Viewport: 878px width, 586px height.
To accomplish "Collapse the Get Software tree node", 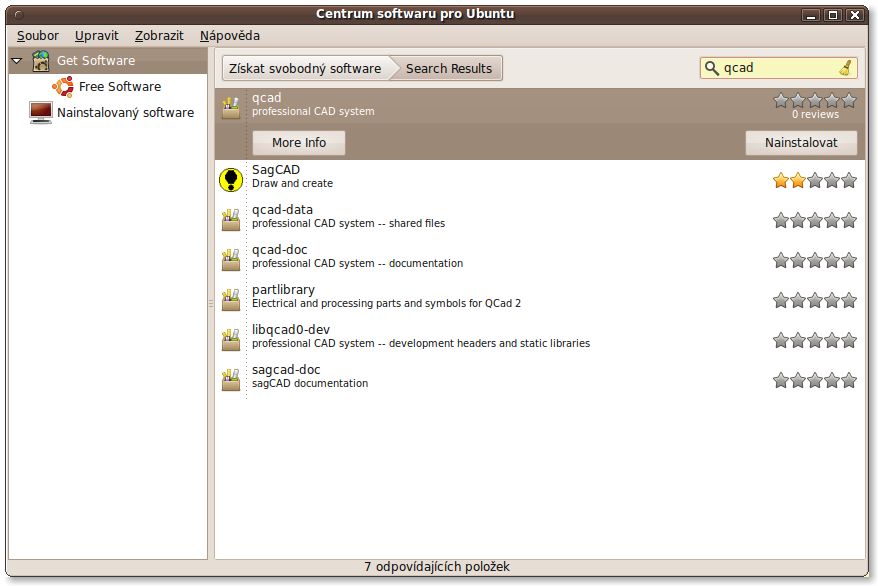I will [17, 60].
